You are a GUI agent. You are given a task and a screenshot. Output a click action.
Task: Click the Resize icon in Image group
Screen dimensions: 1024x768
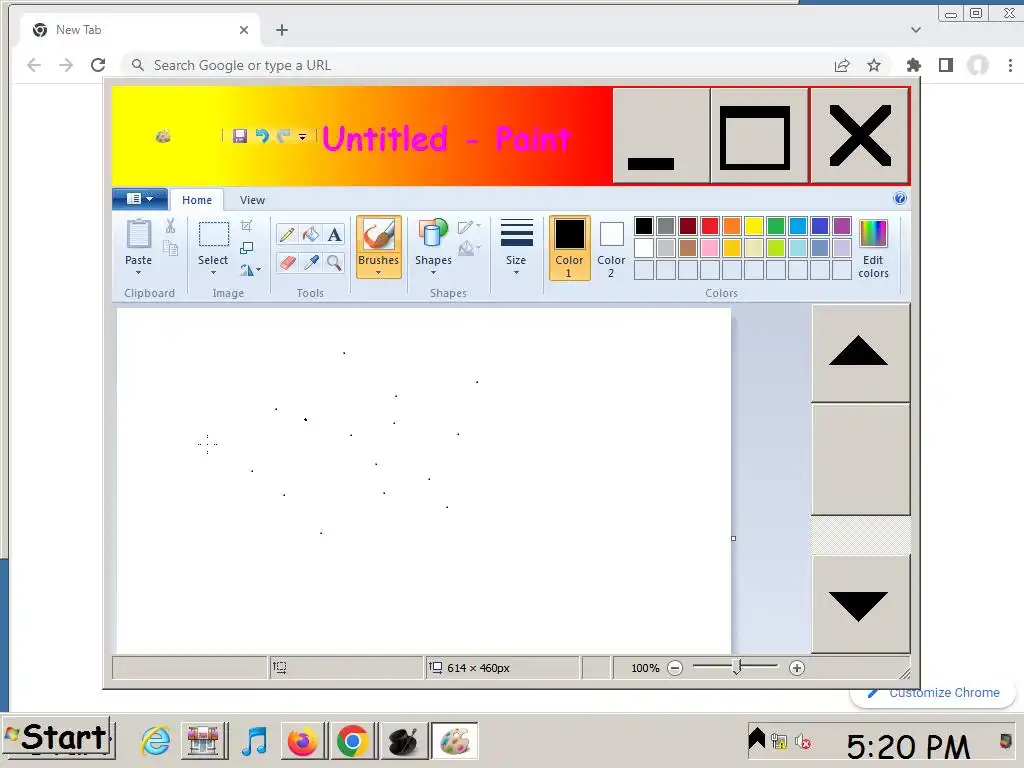click(x=246, y=248)
